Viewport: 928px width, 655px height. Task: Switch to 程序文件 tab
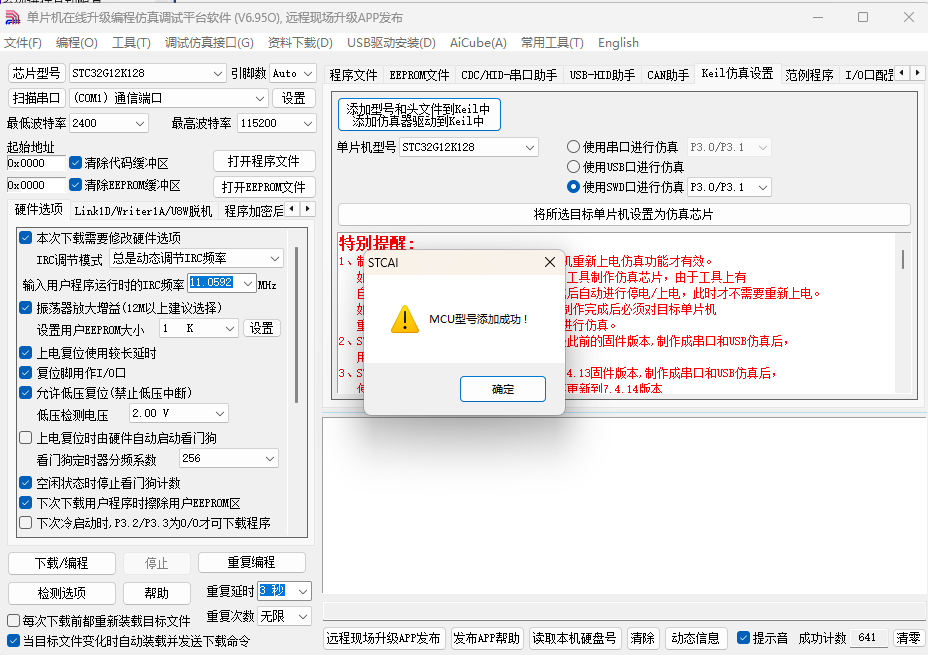(353, 75)
